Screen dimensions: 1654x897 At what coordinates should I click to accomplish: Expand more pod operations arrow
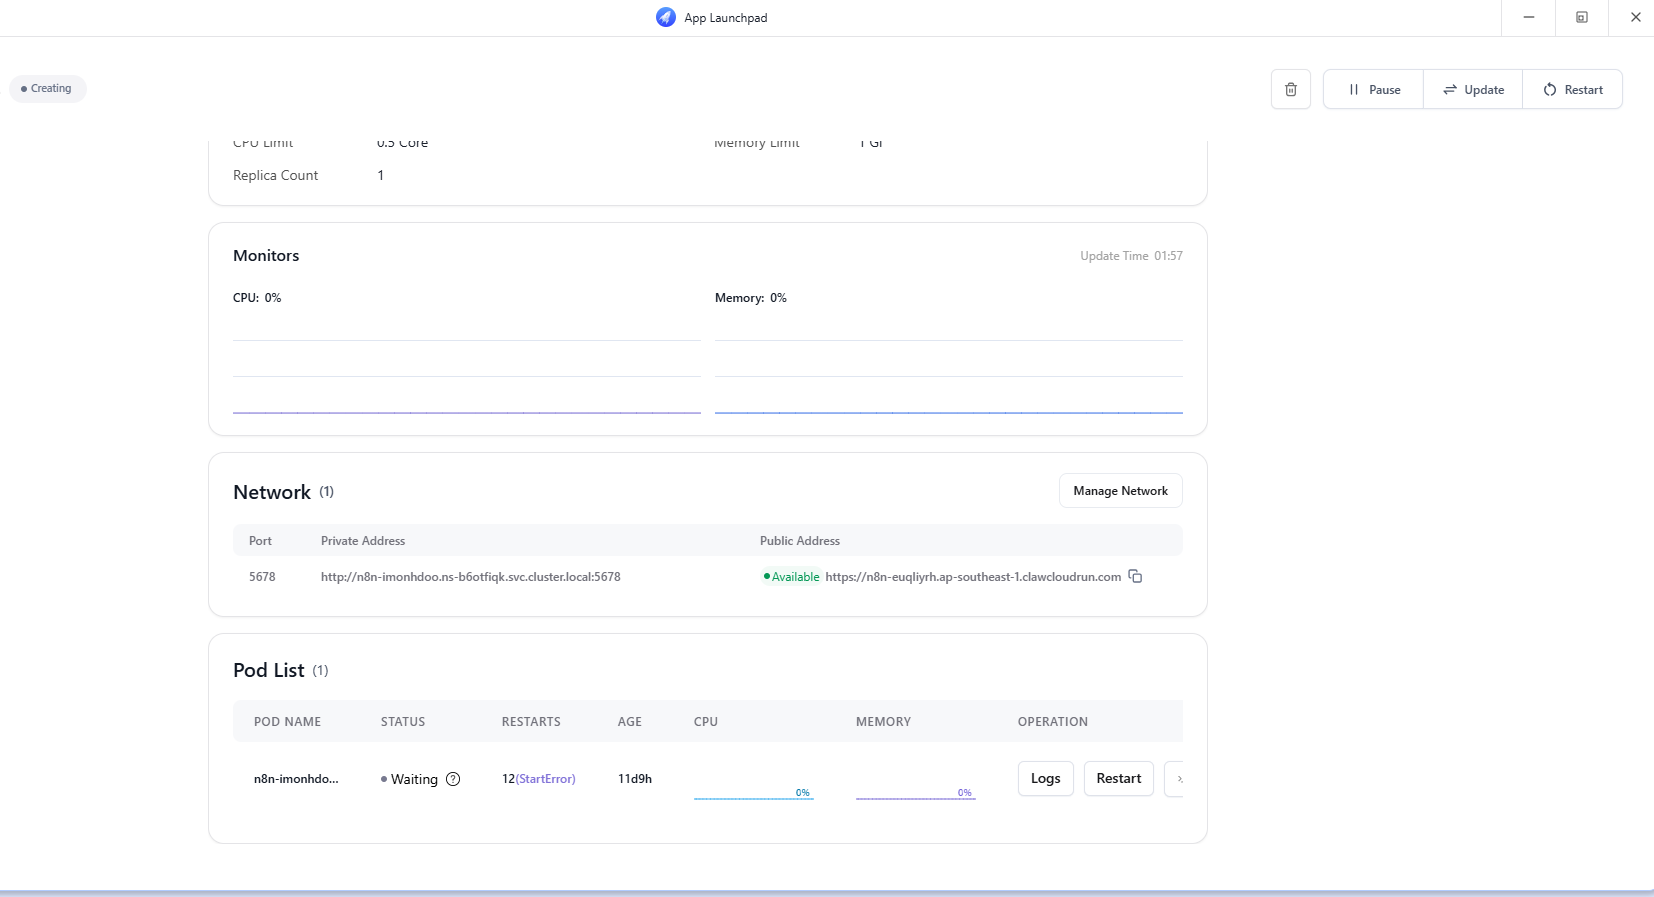(x=1176, y=779)
